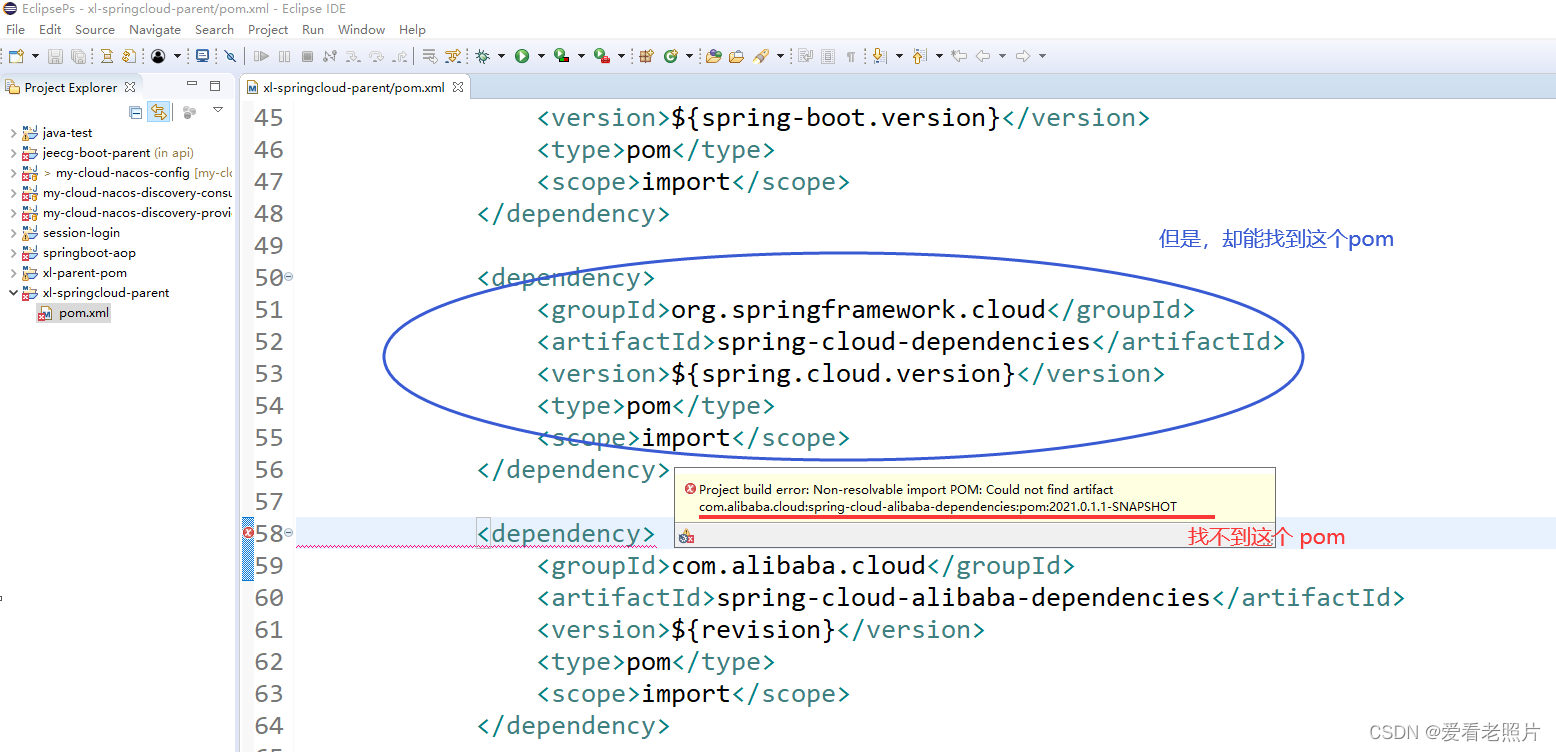Collapse the xl-springcloud-parent project

click(13, 293)
